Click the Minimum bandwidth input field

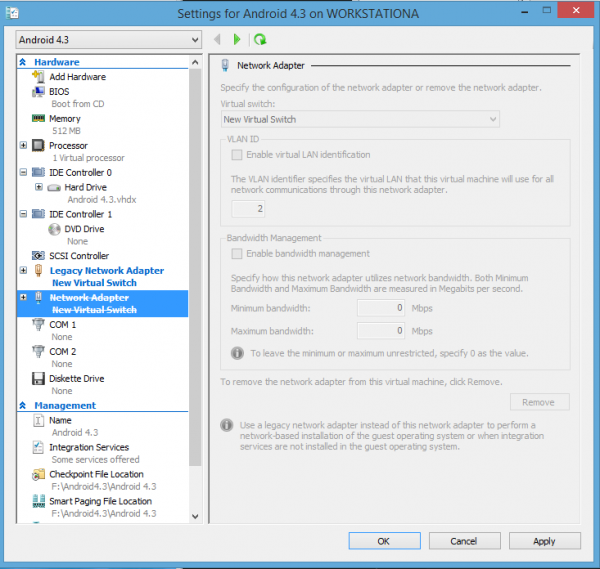tap(381, 308)
